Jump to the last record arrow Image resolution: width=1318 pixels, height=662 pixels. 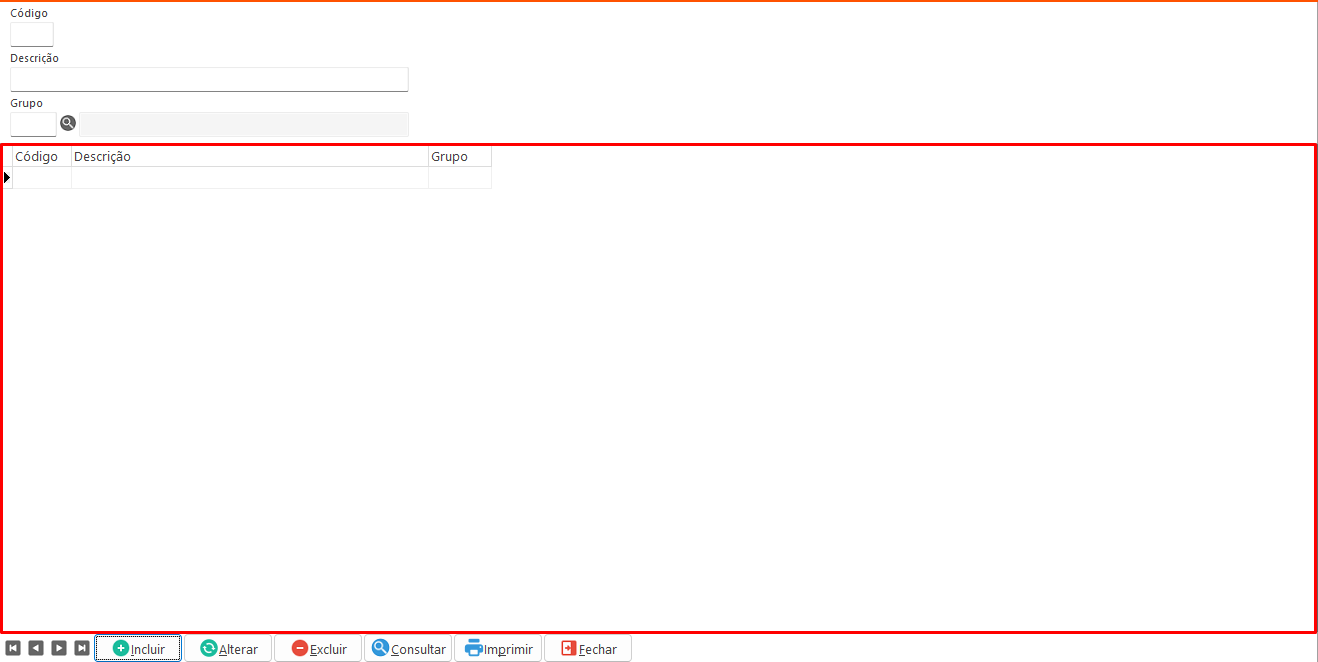[x=82, y=648]
